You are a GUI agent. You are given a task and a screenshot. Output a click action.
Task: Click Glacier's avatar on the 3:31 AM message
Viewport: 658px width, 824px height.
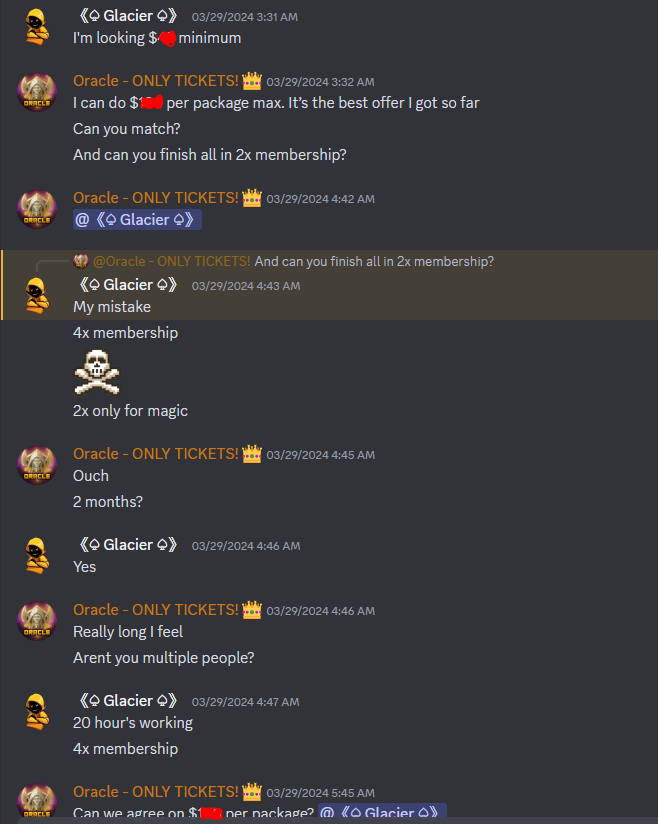[37, 27]
